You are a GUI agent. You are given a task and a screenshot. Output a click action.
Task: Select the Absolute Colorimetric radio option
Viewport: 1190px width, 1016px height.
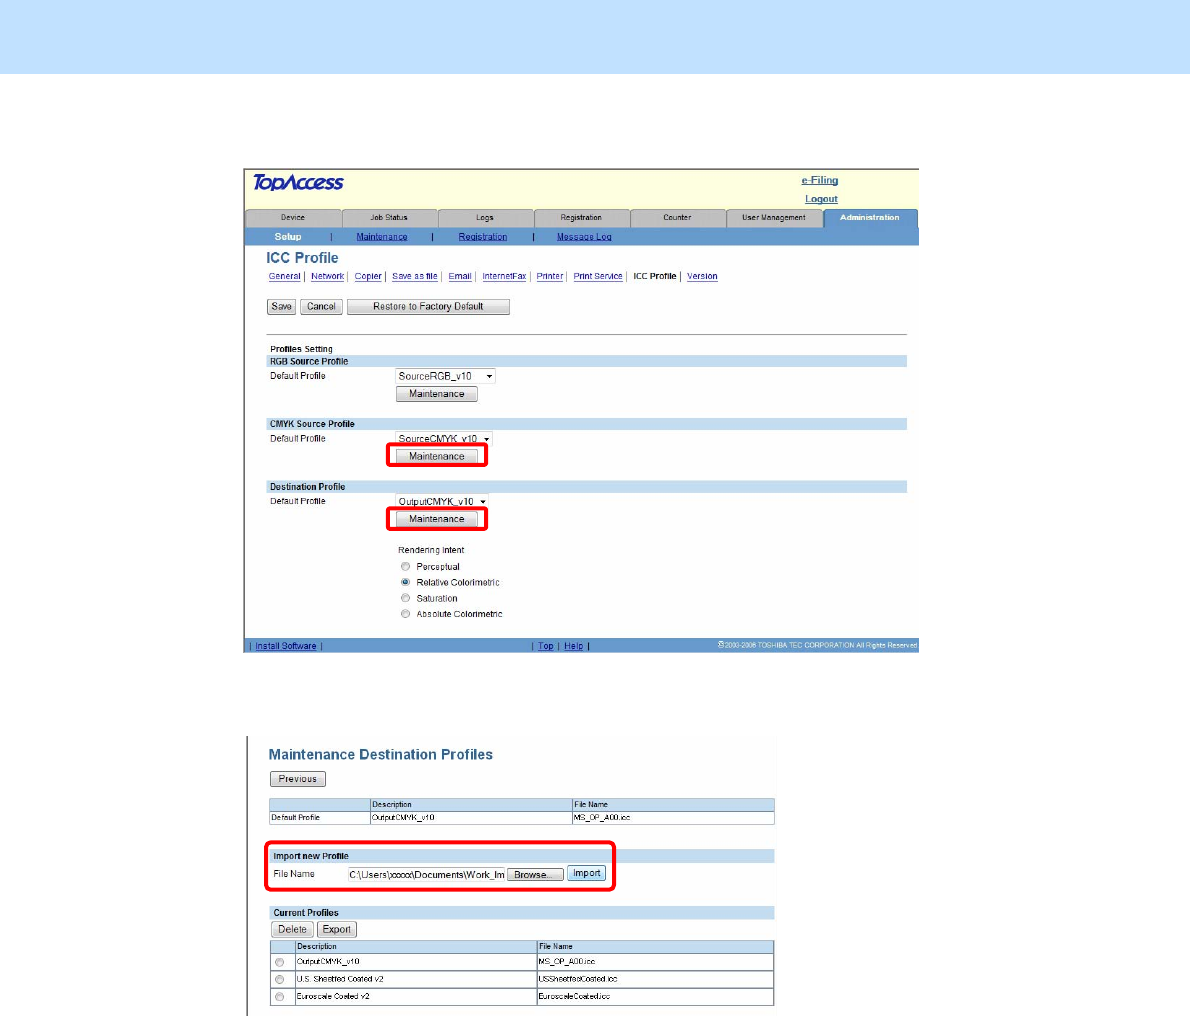405,614
